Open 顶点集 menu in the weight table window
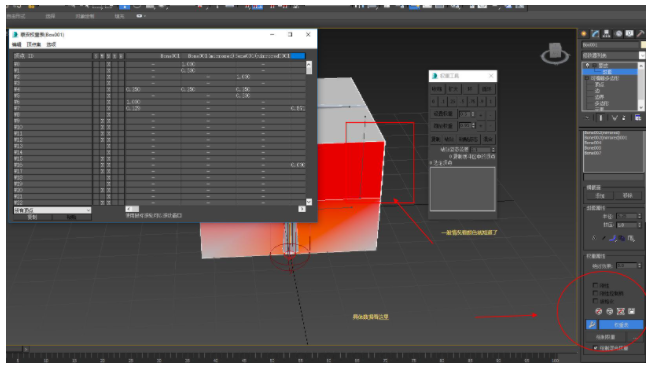654x367 pixels. (x=34, y=45)
